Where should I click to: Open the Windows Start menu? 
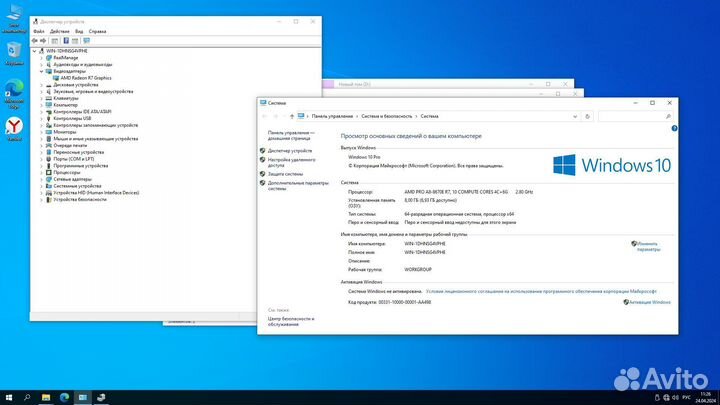coord(9,398)
